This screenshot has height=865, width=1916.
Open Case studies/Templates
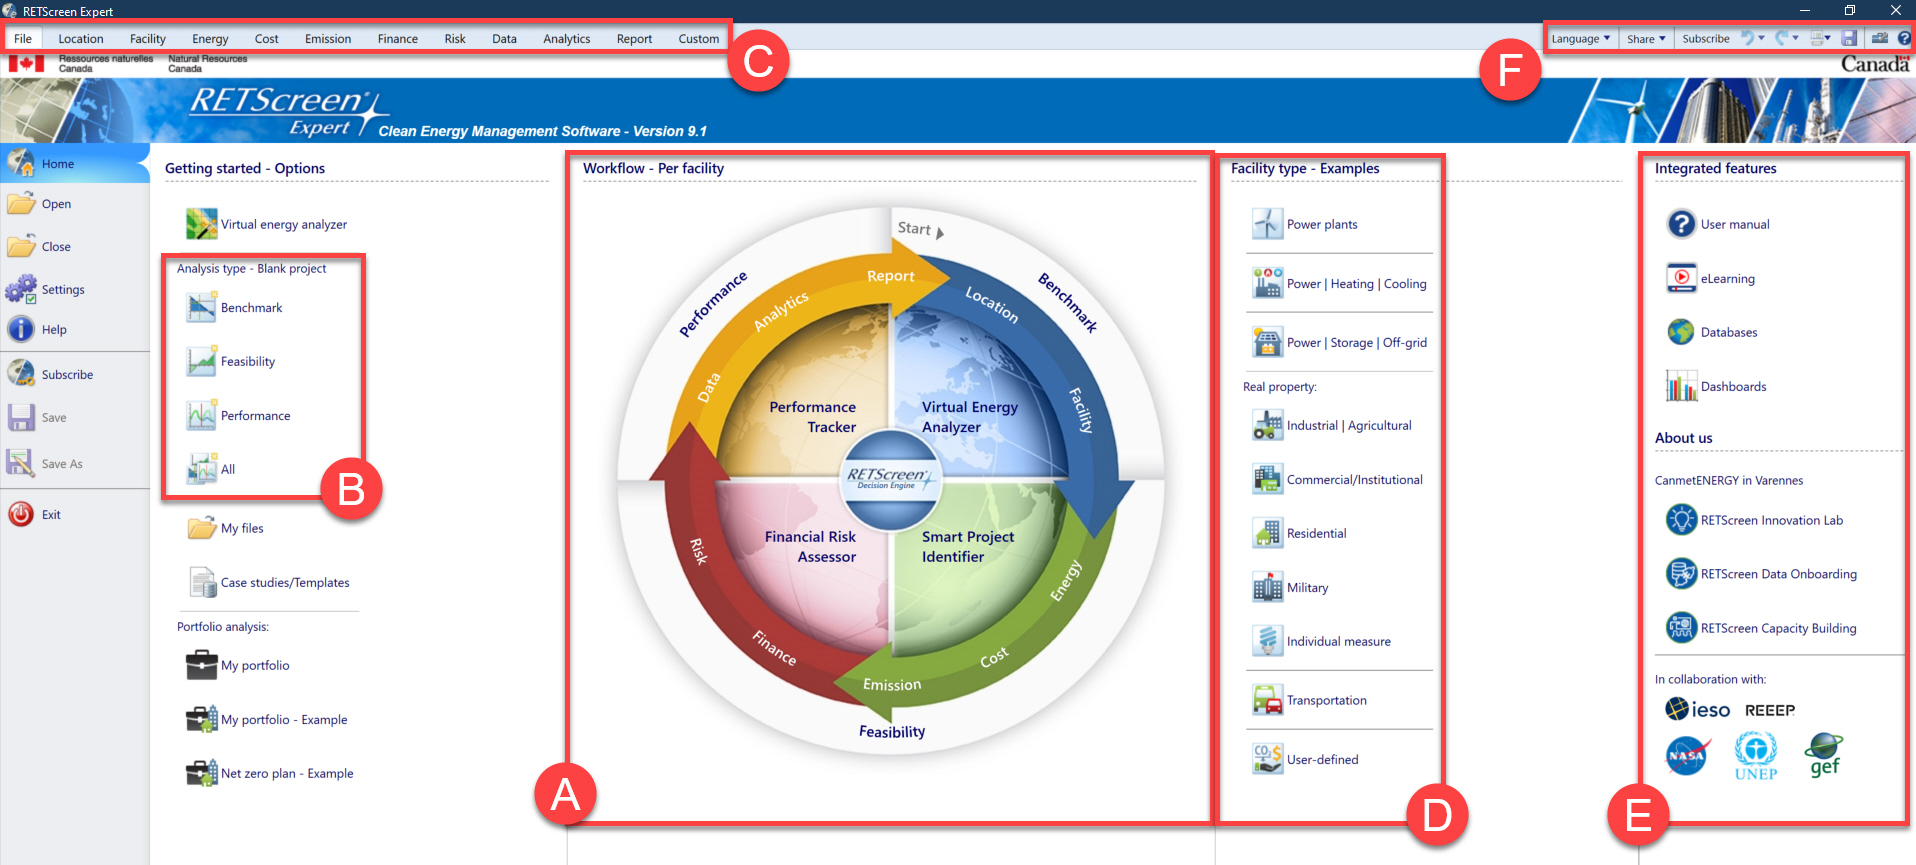(268, 582)
